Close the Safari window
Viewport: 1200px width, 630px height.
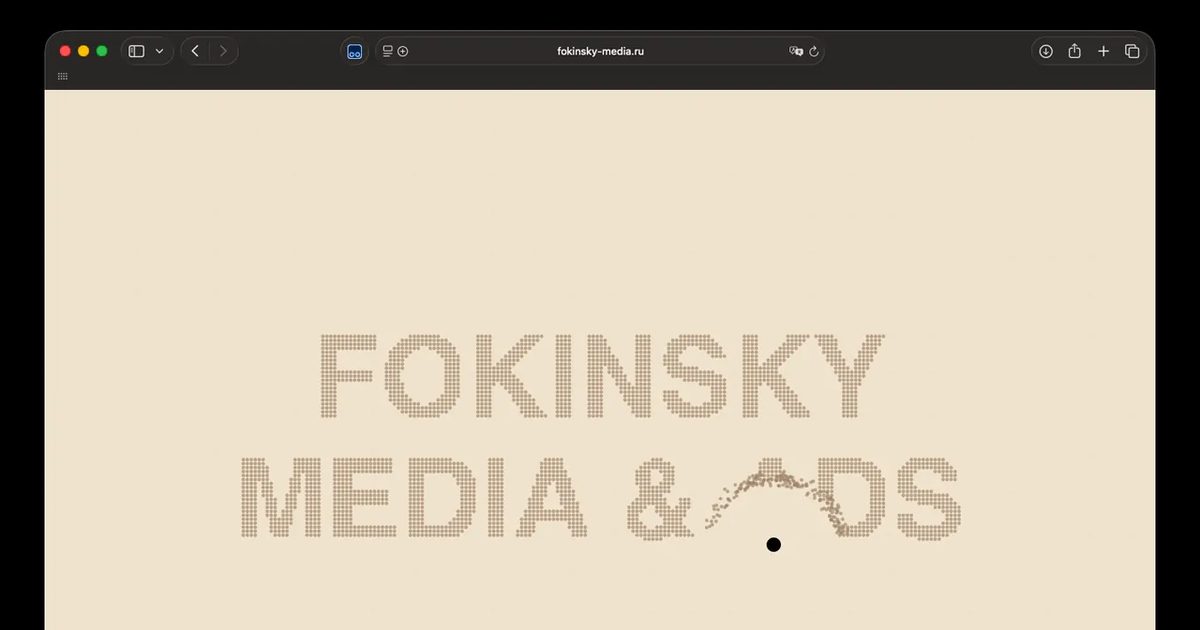tap(66, 51)
